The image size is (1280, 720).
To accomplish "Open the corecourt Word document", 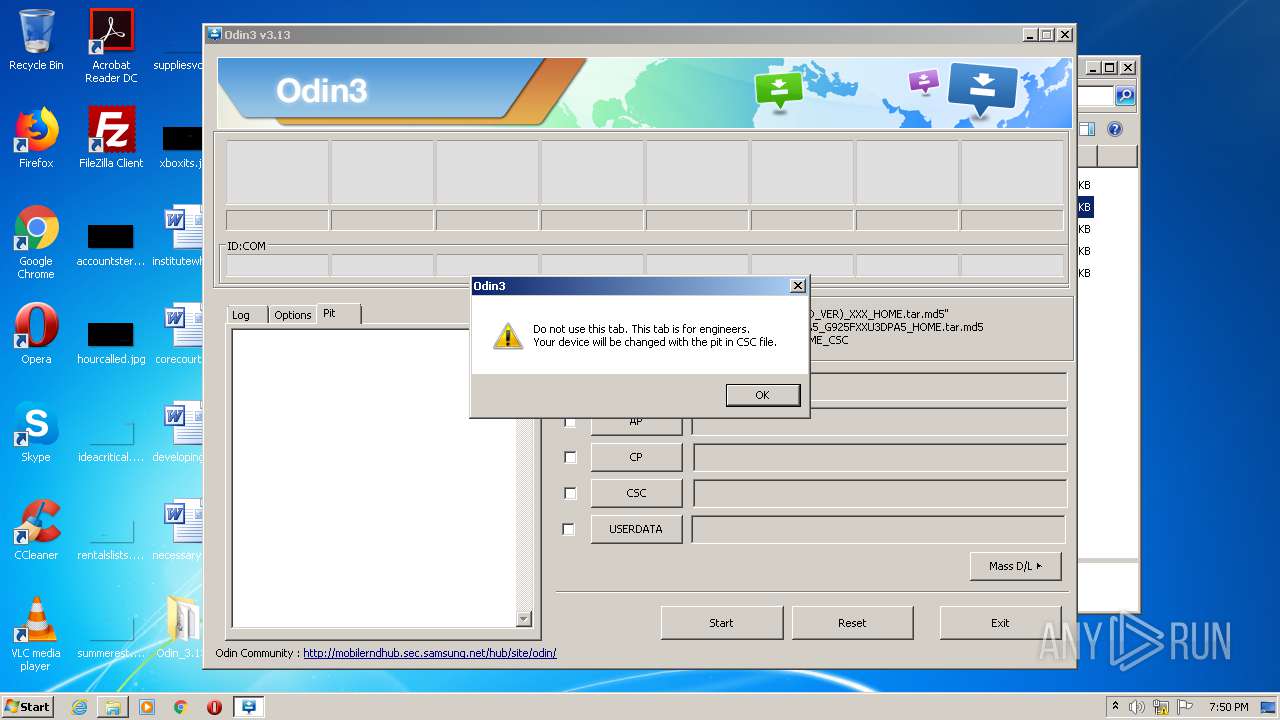I will tap(180, 334).
